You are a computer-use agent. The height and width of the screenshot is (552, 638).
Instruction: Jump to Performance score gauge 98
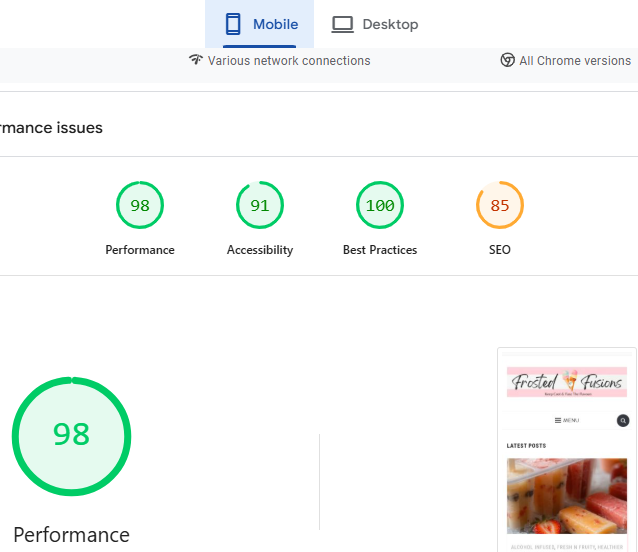tap(140, 205)
